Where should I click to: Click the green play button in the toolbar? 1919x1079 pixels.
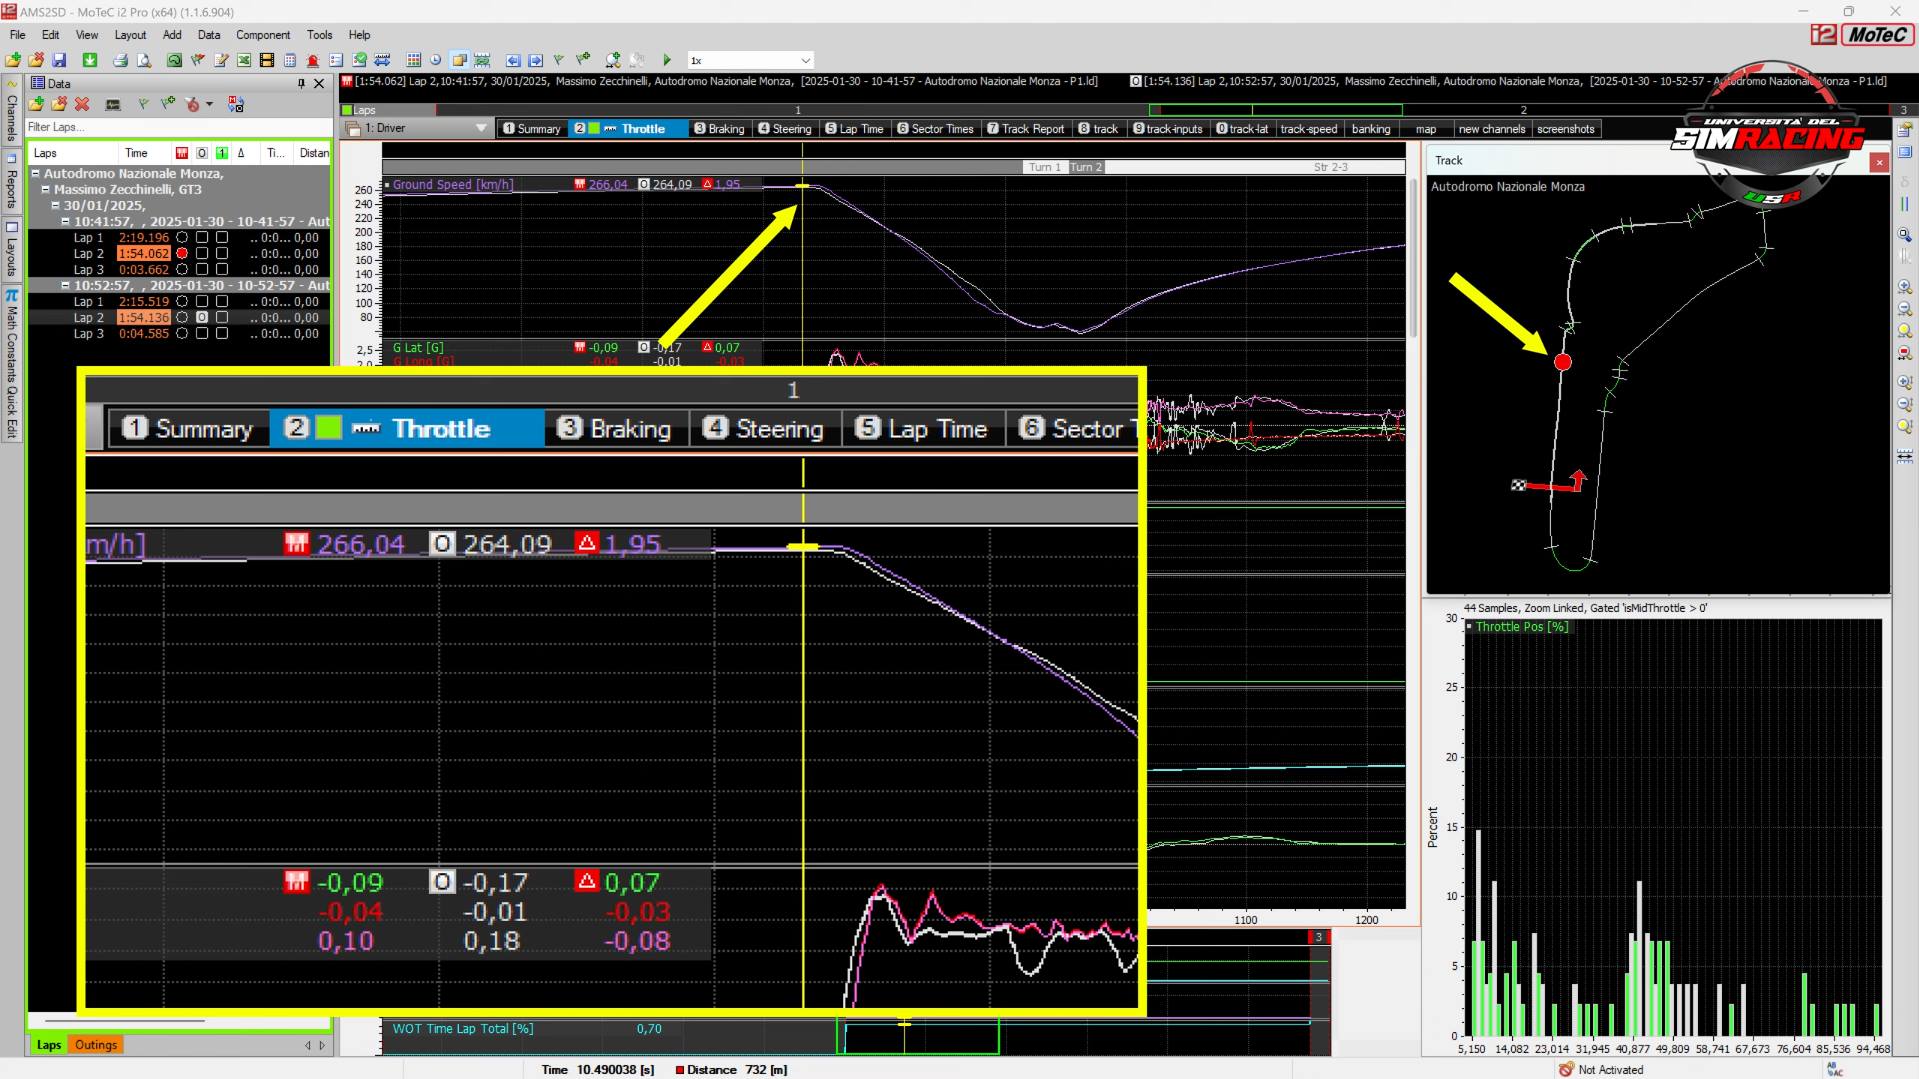[667, 60]
